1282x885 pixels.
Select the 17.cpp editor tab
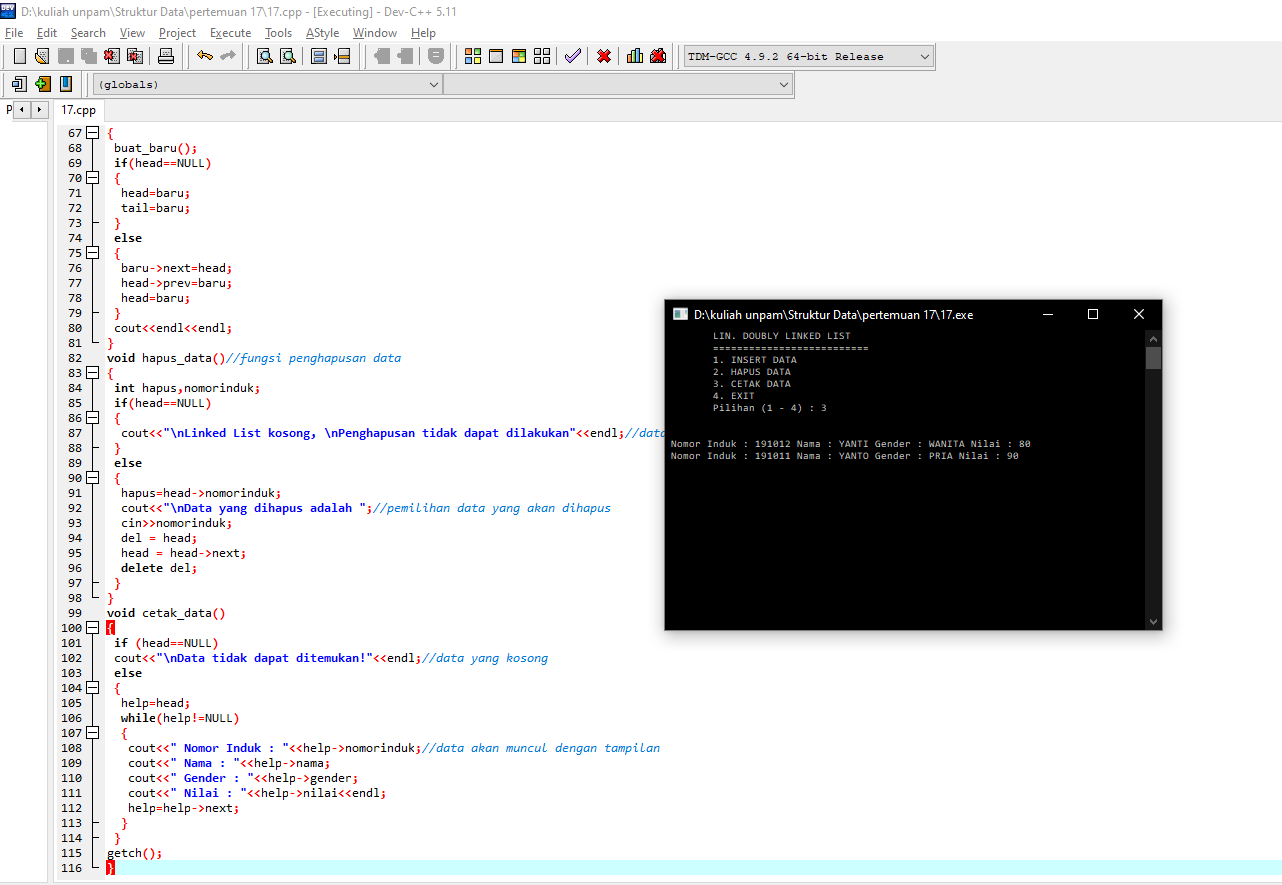coord(78,110)
